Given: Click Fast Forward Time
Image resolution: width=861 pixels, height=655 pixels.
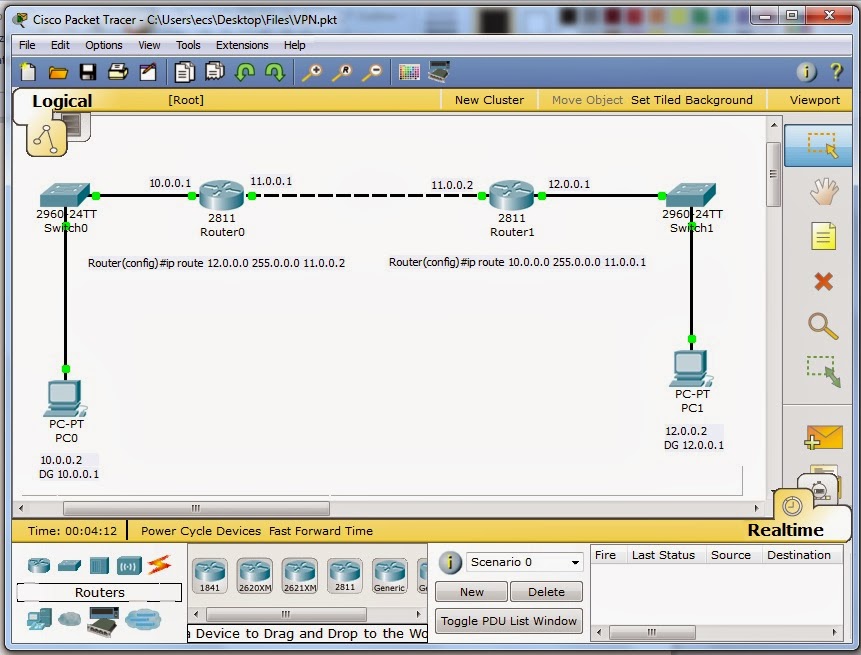Looking at the screenshot, I should [321, 531].
